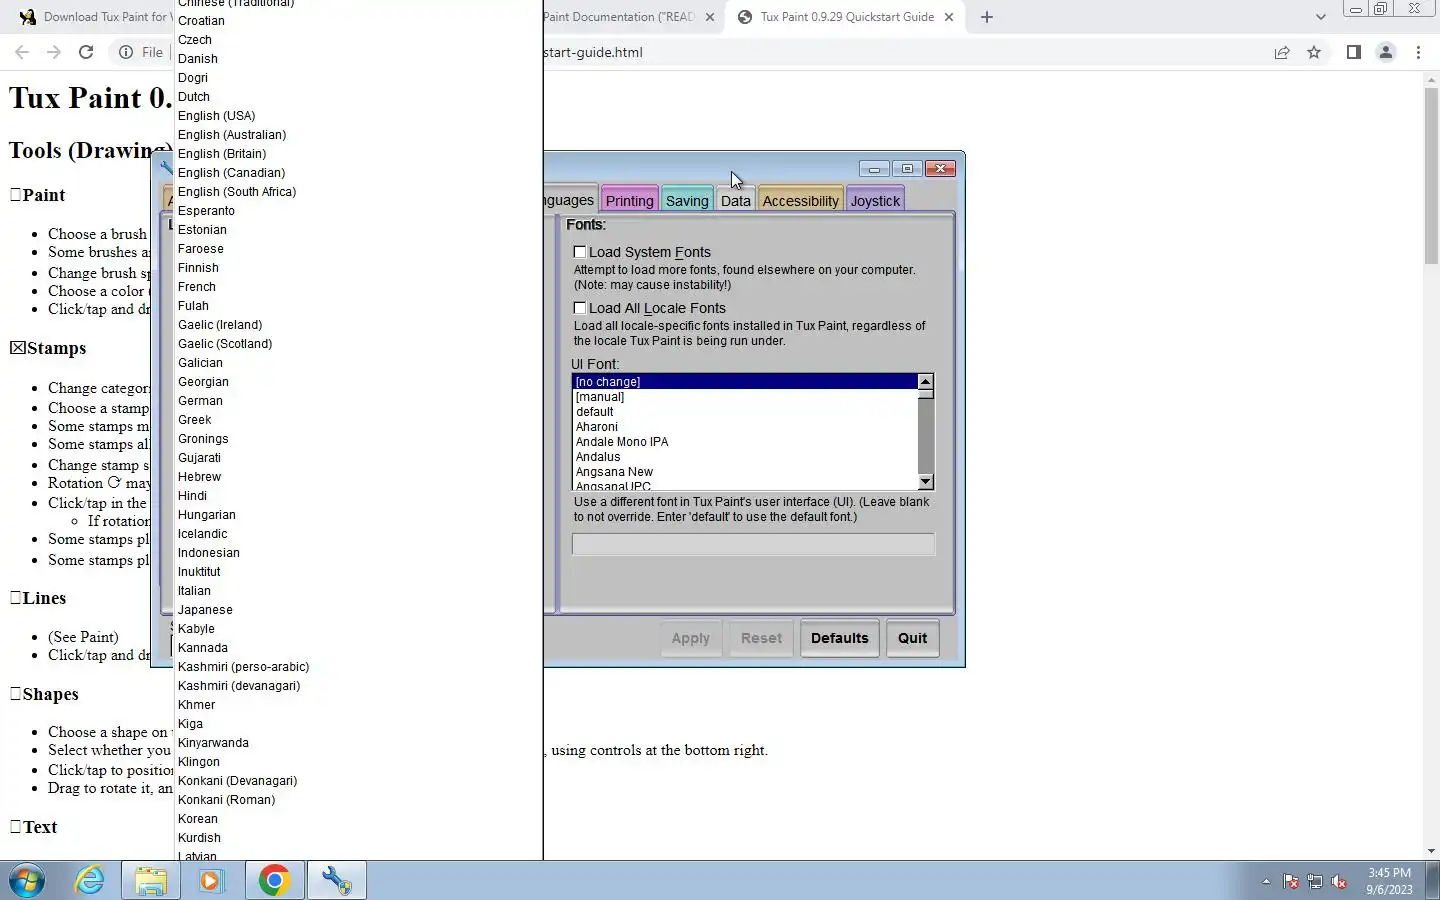Open volume control in system tray
The width and height of the screenshot is (1440, 900).
click(1339, 882)
